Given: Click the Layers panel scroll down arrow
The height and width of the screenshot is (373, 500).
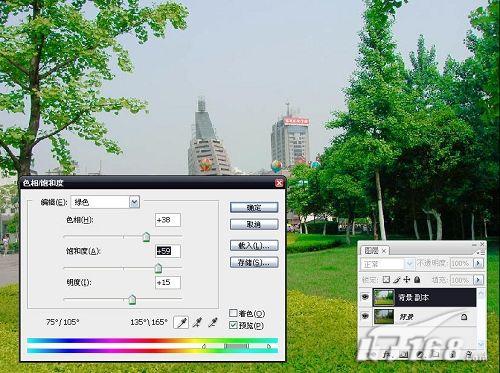Looking at the screenshot, I should coord(481,343).
